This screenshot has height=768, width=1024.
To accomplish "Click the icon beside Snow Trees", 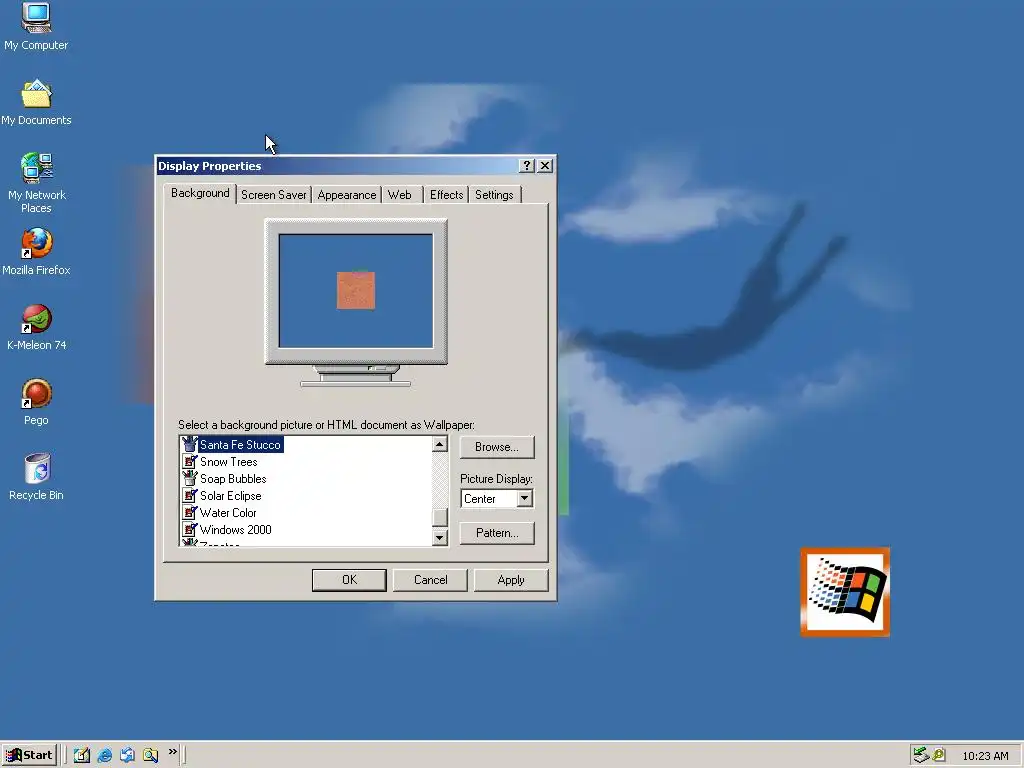I will tap(189, 462).
